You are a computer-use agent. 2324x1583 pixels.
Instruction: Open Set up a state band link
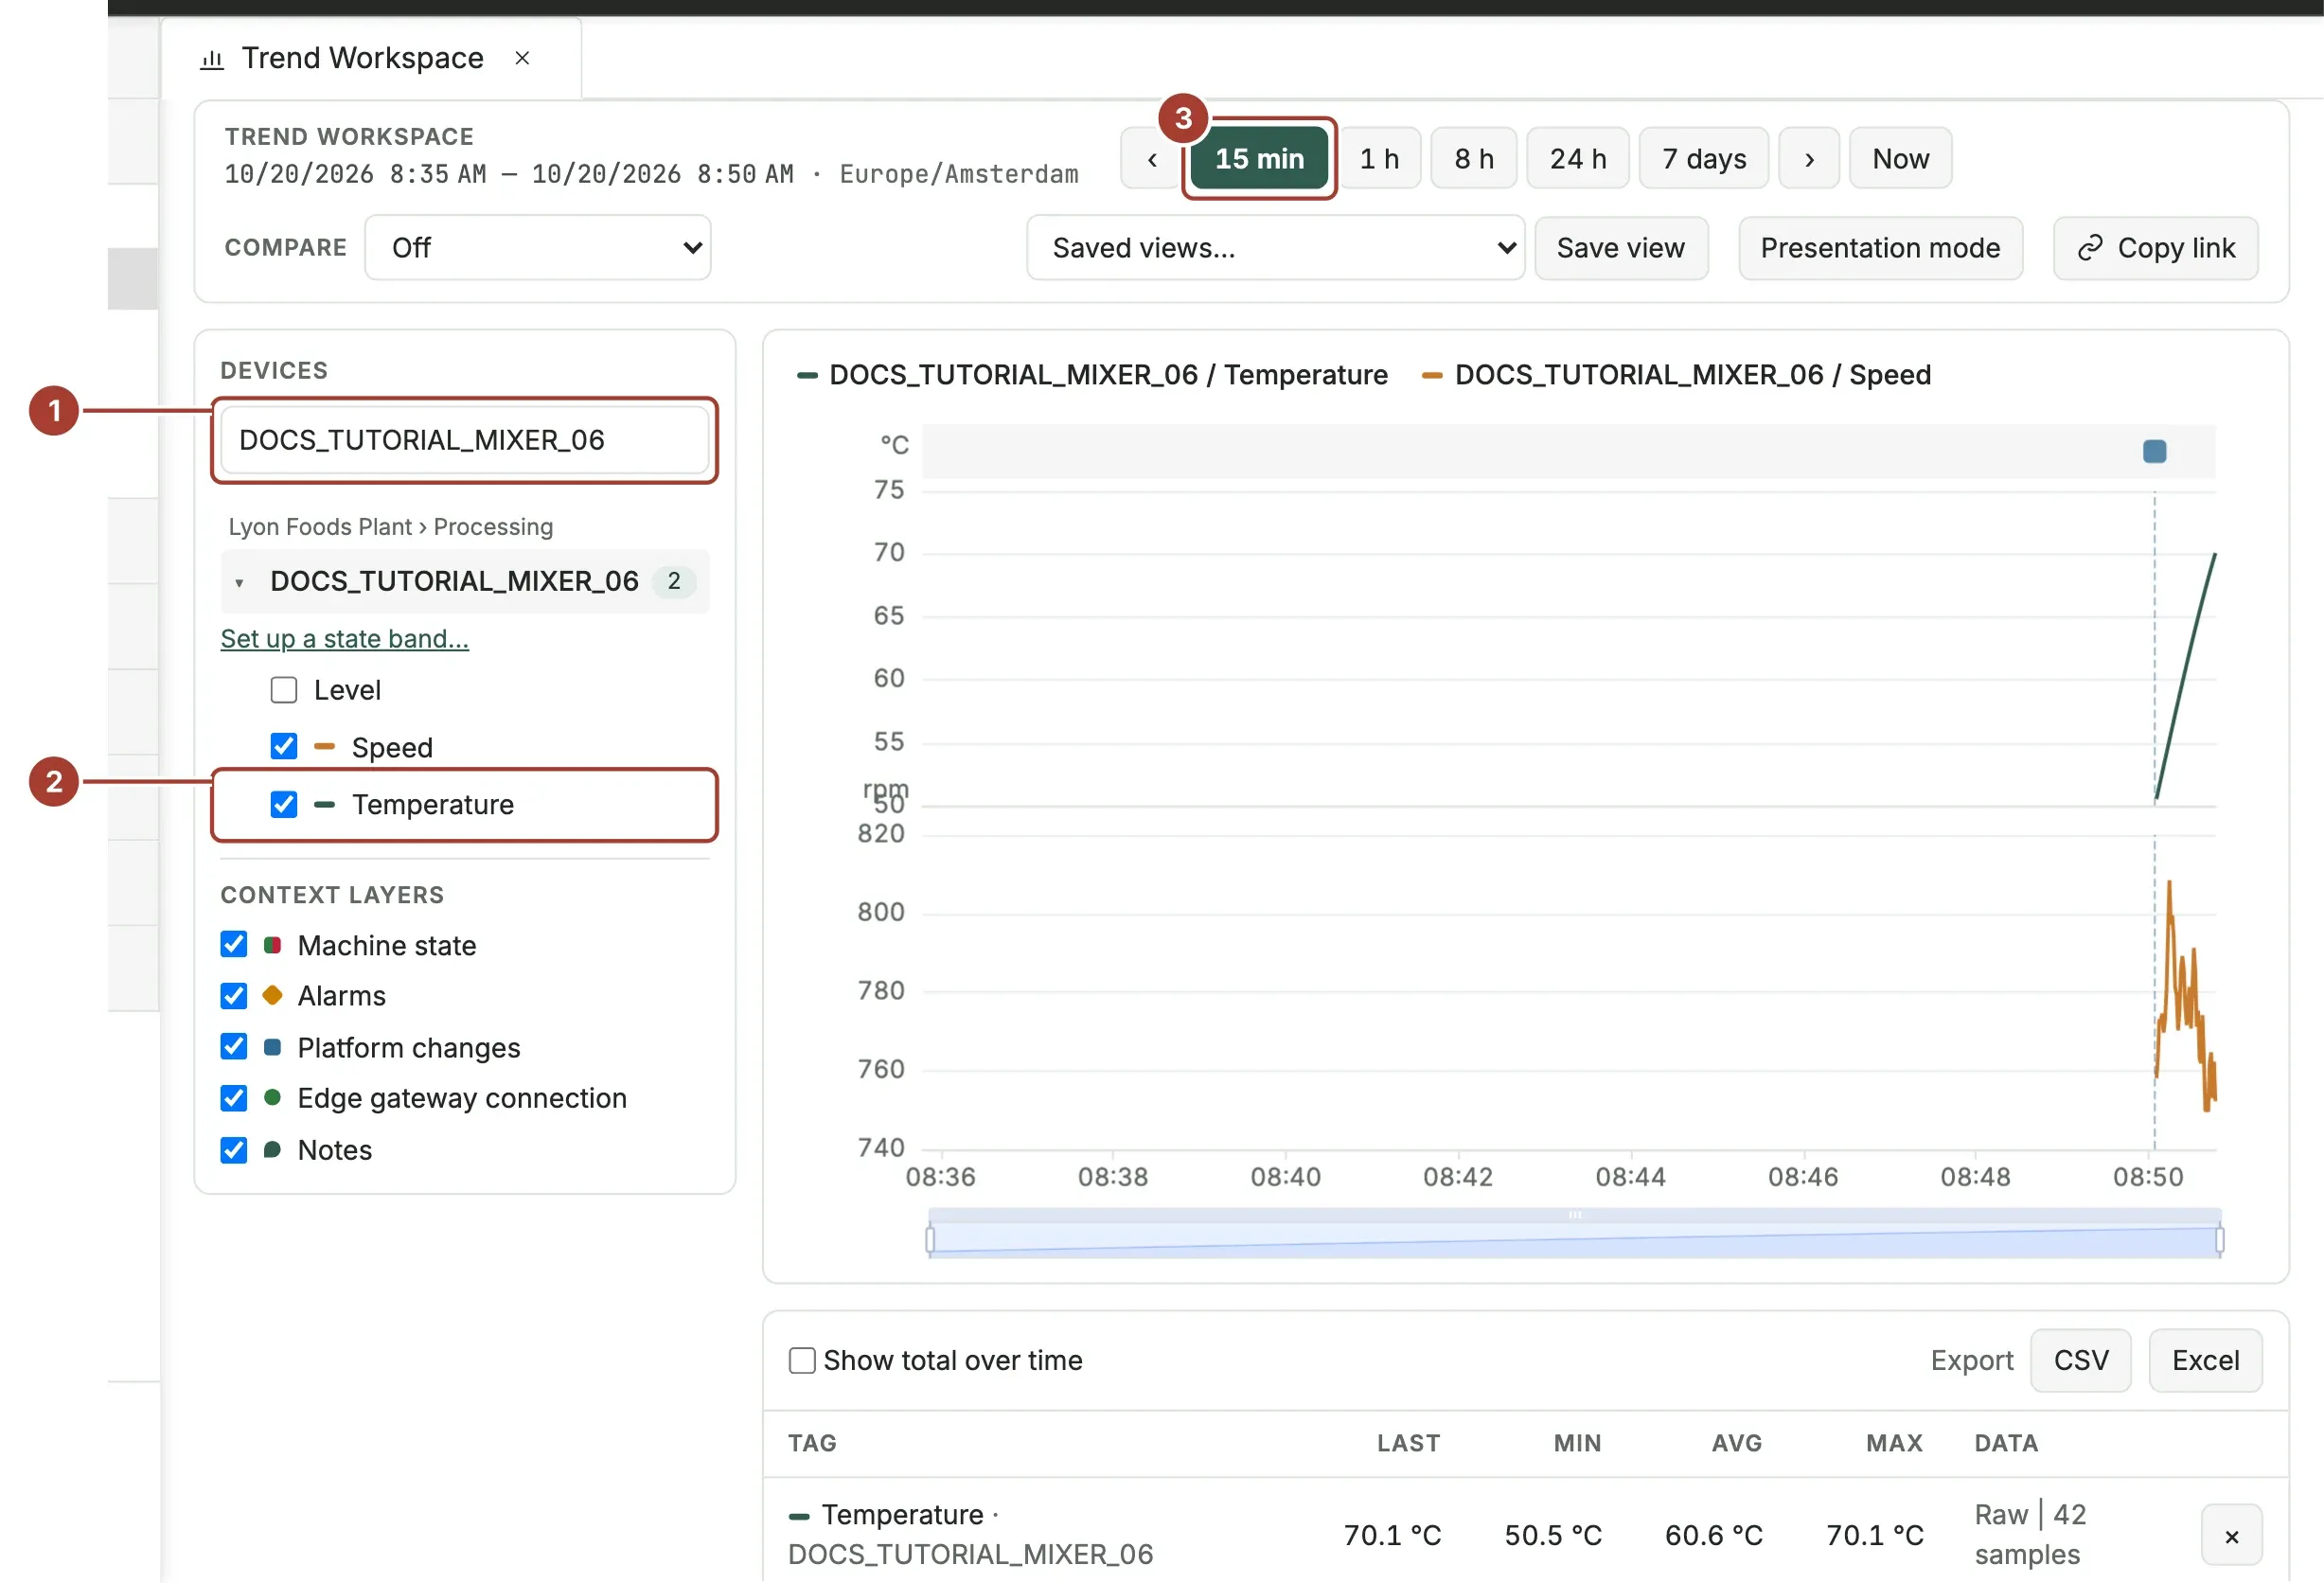pos(344,638)
